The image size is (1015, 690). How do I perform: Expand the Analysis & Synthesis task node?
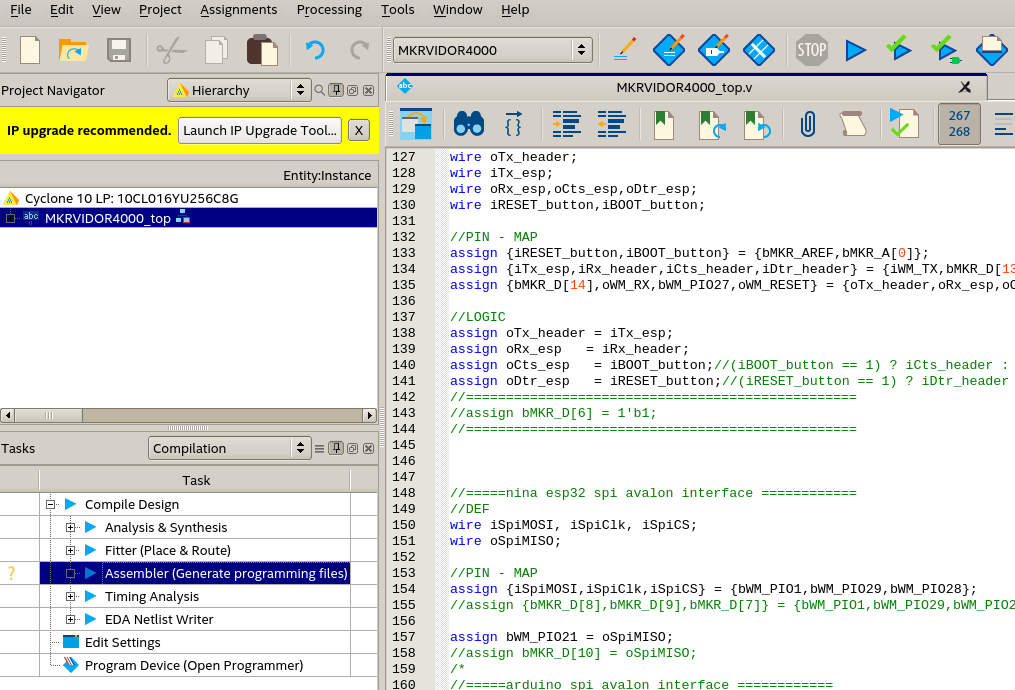pos(70,527)
